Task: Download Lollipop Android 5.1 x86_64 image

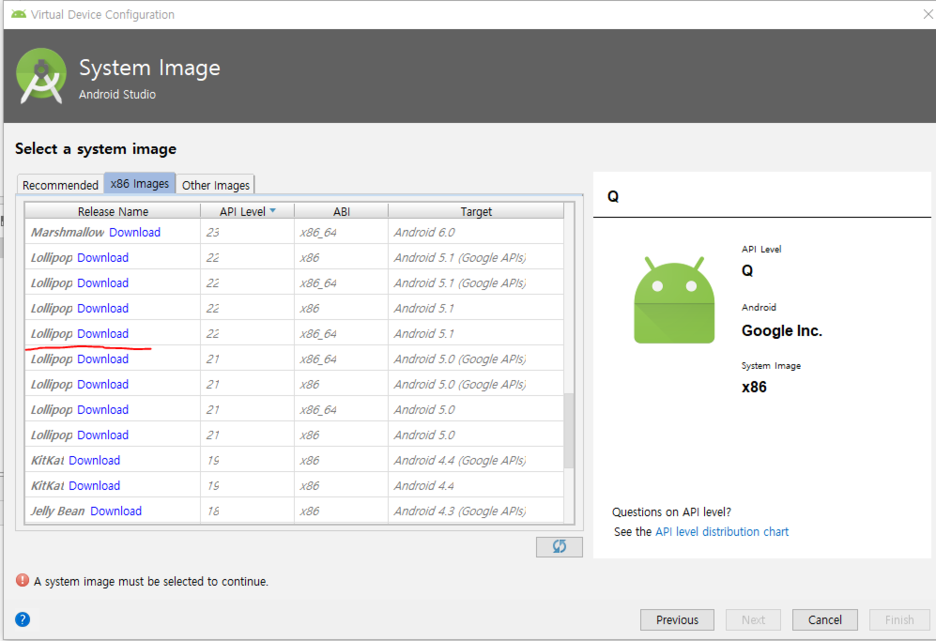Action: tap(103, 334)
